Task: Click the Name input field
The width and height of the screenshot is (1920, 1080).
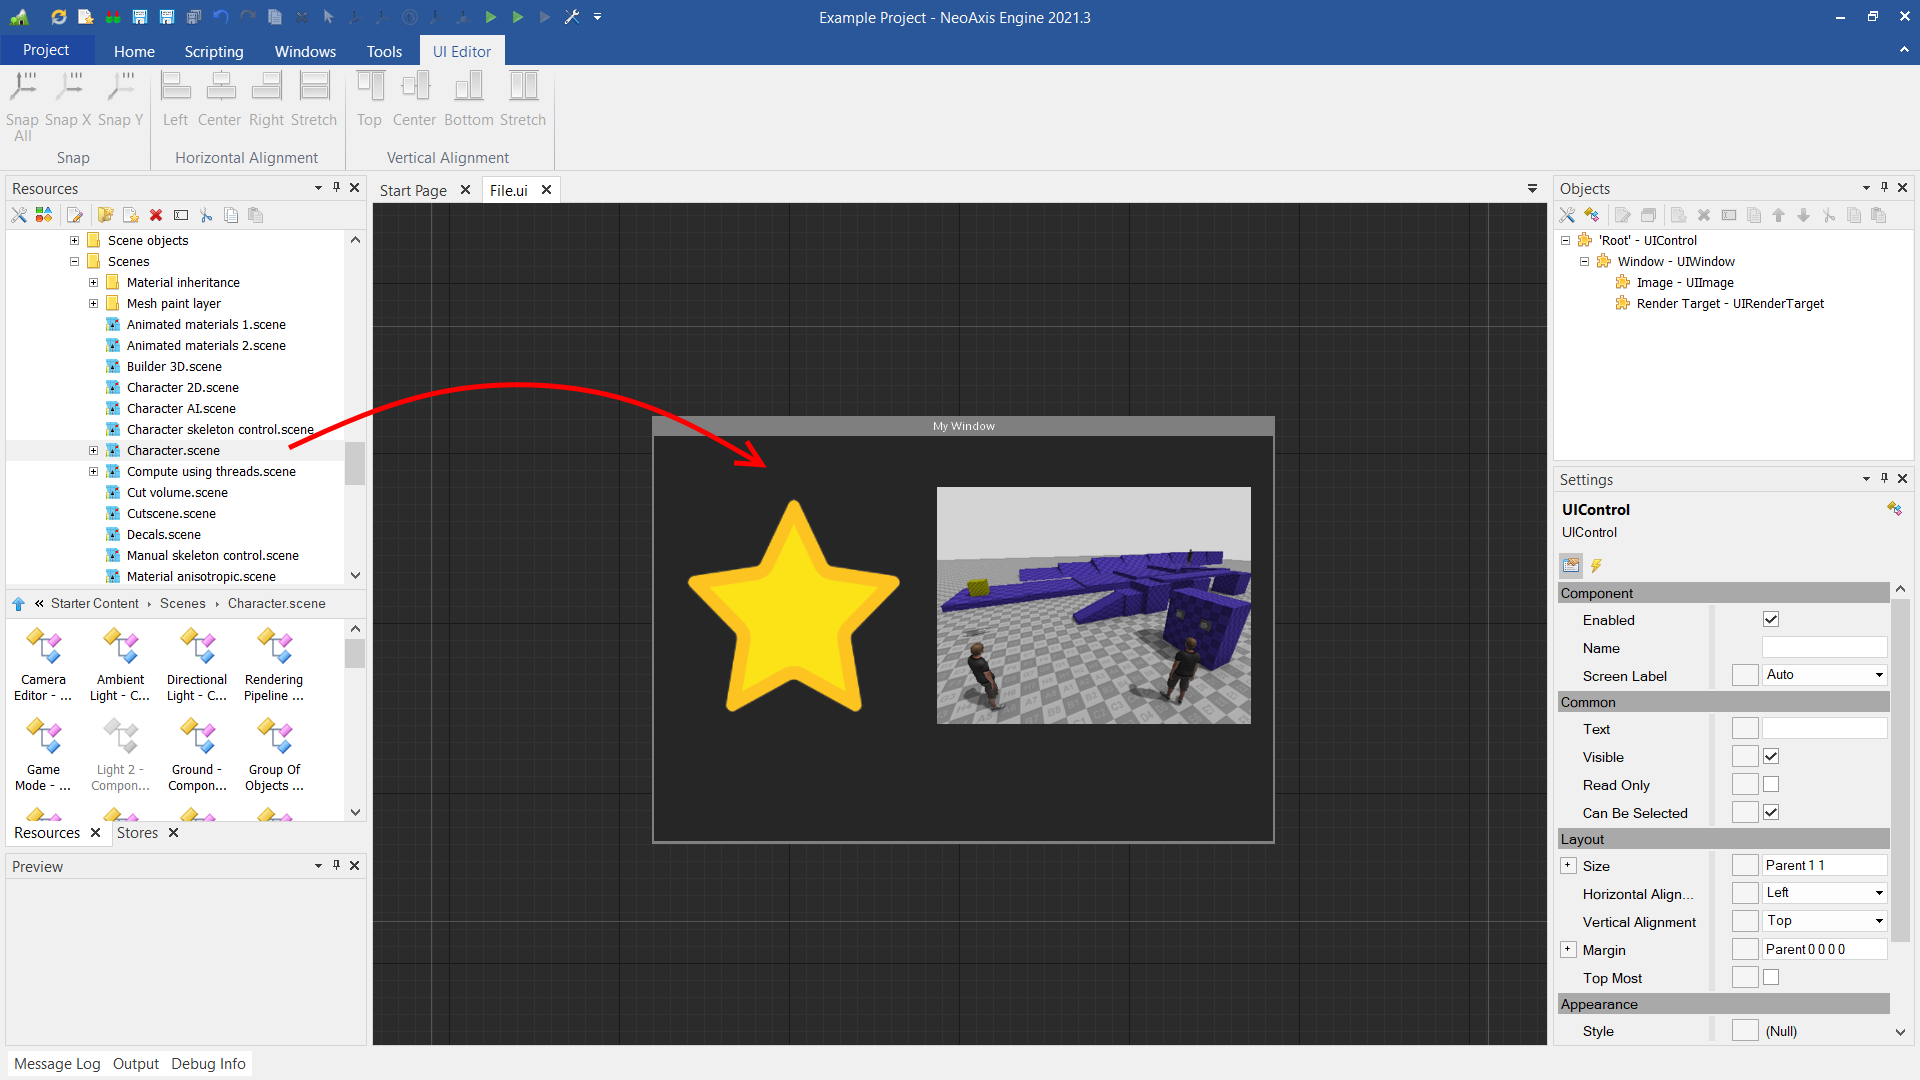Action: click(1824, 648)
